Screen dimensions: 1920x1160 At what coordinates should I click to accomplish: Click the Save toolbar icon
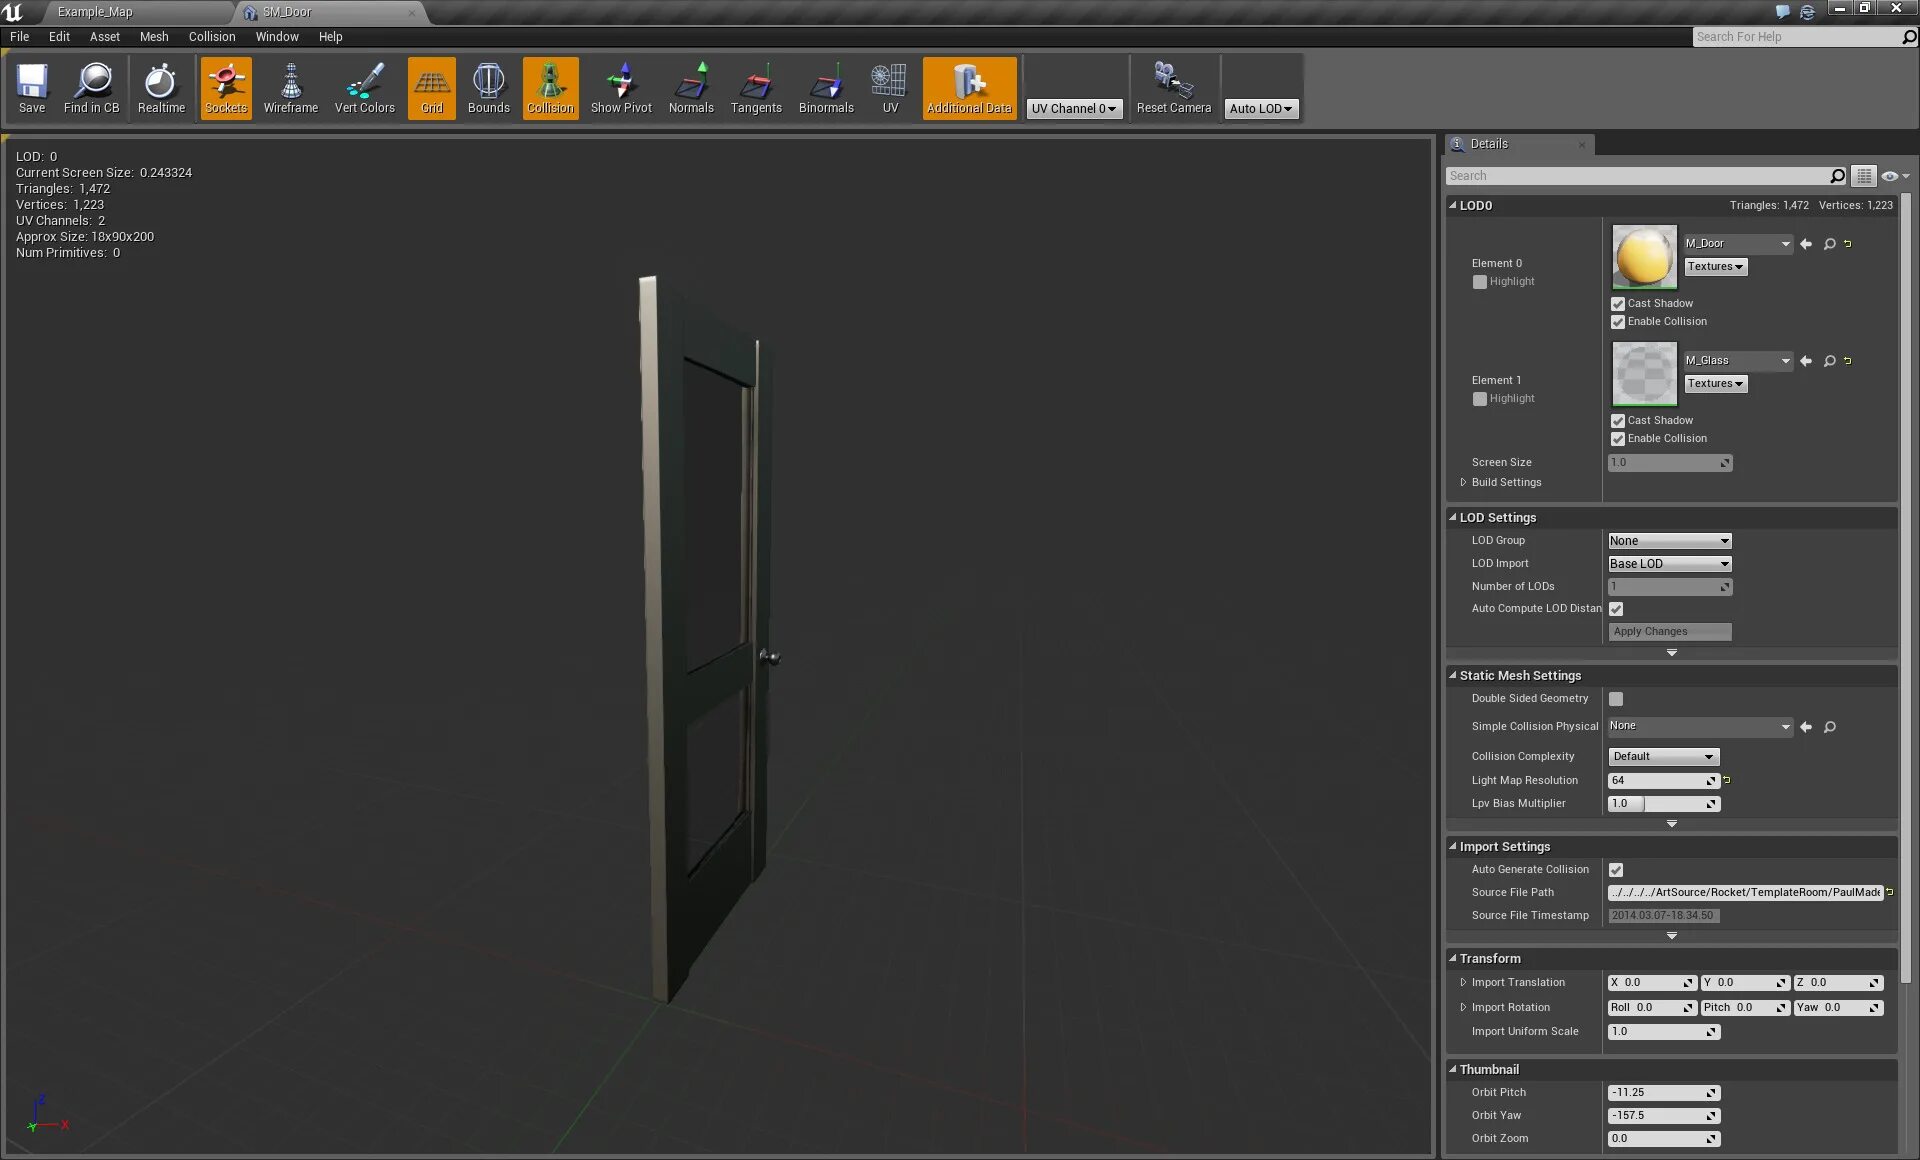pos(32,88)
